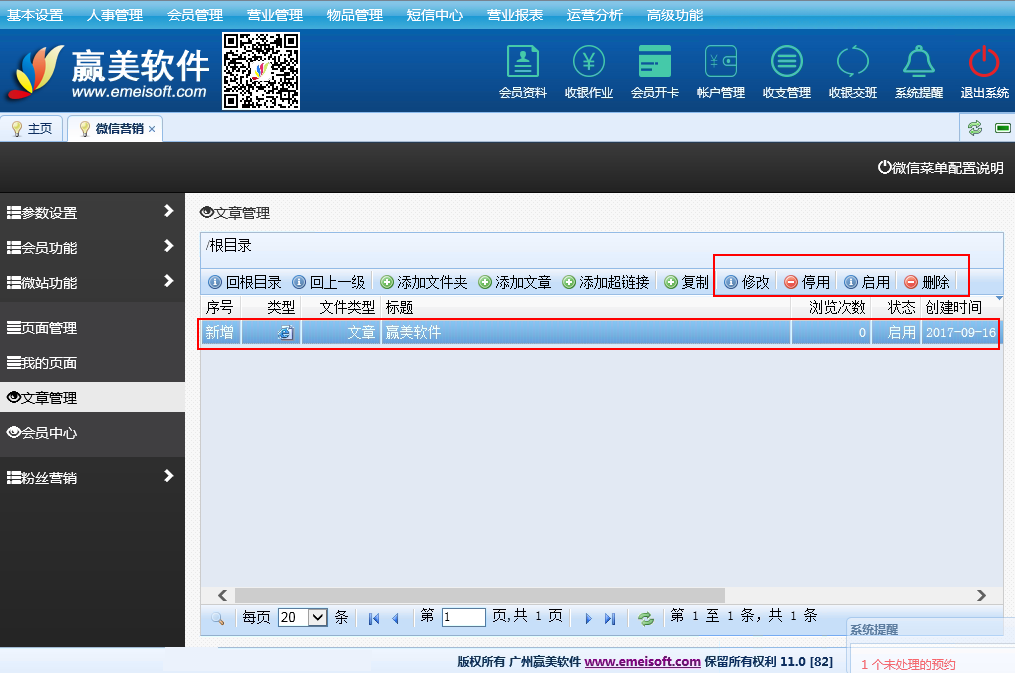1015x673 pixels.
Task: Close the 微信营销 tab
Action: coord(152,129)
